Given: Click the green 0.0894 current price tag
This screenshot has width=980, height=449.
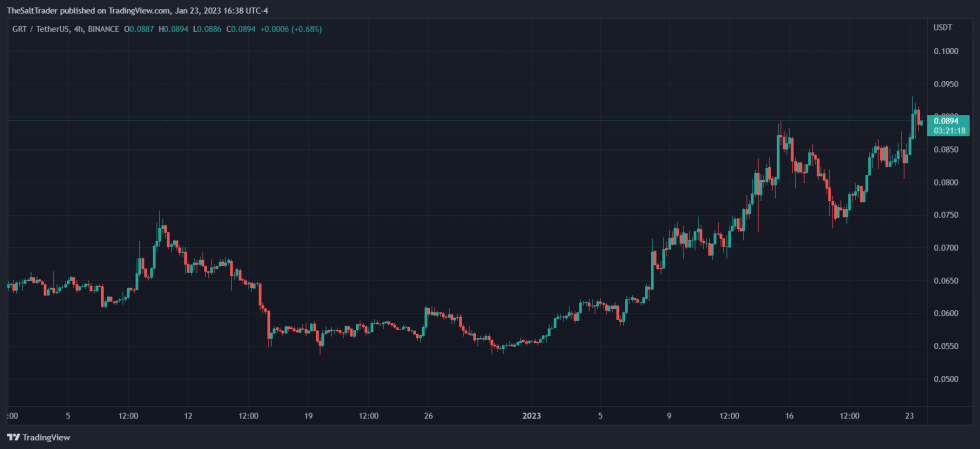Looking at the screenshot, I should point(947,121).
